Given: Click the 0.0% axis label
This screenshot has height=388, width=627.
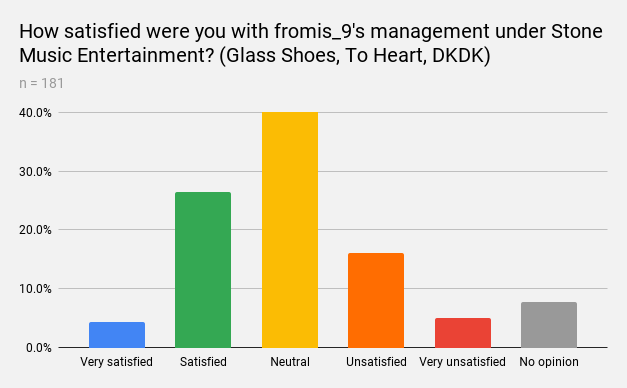Looking at the screenshot, I should point(38,348).
